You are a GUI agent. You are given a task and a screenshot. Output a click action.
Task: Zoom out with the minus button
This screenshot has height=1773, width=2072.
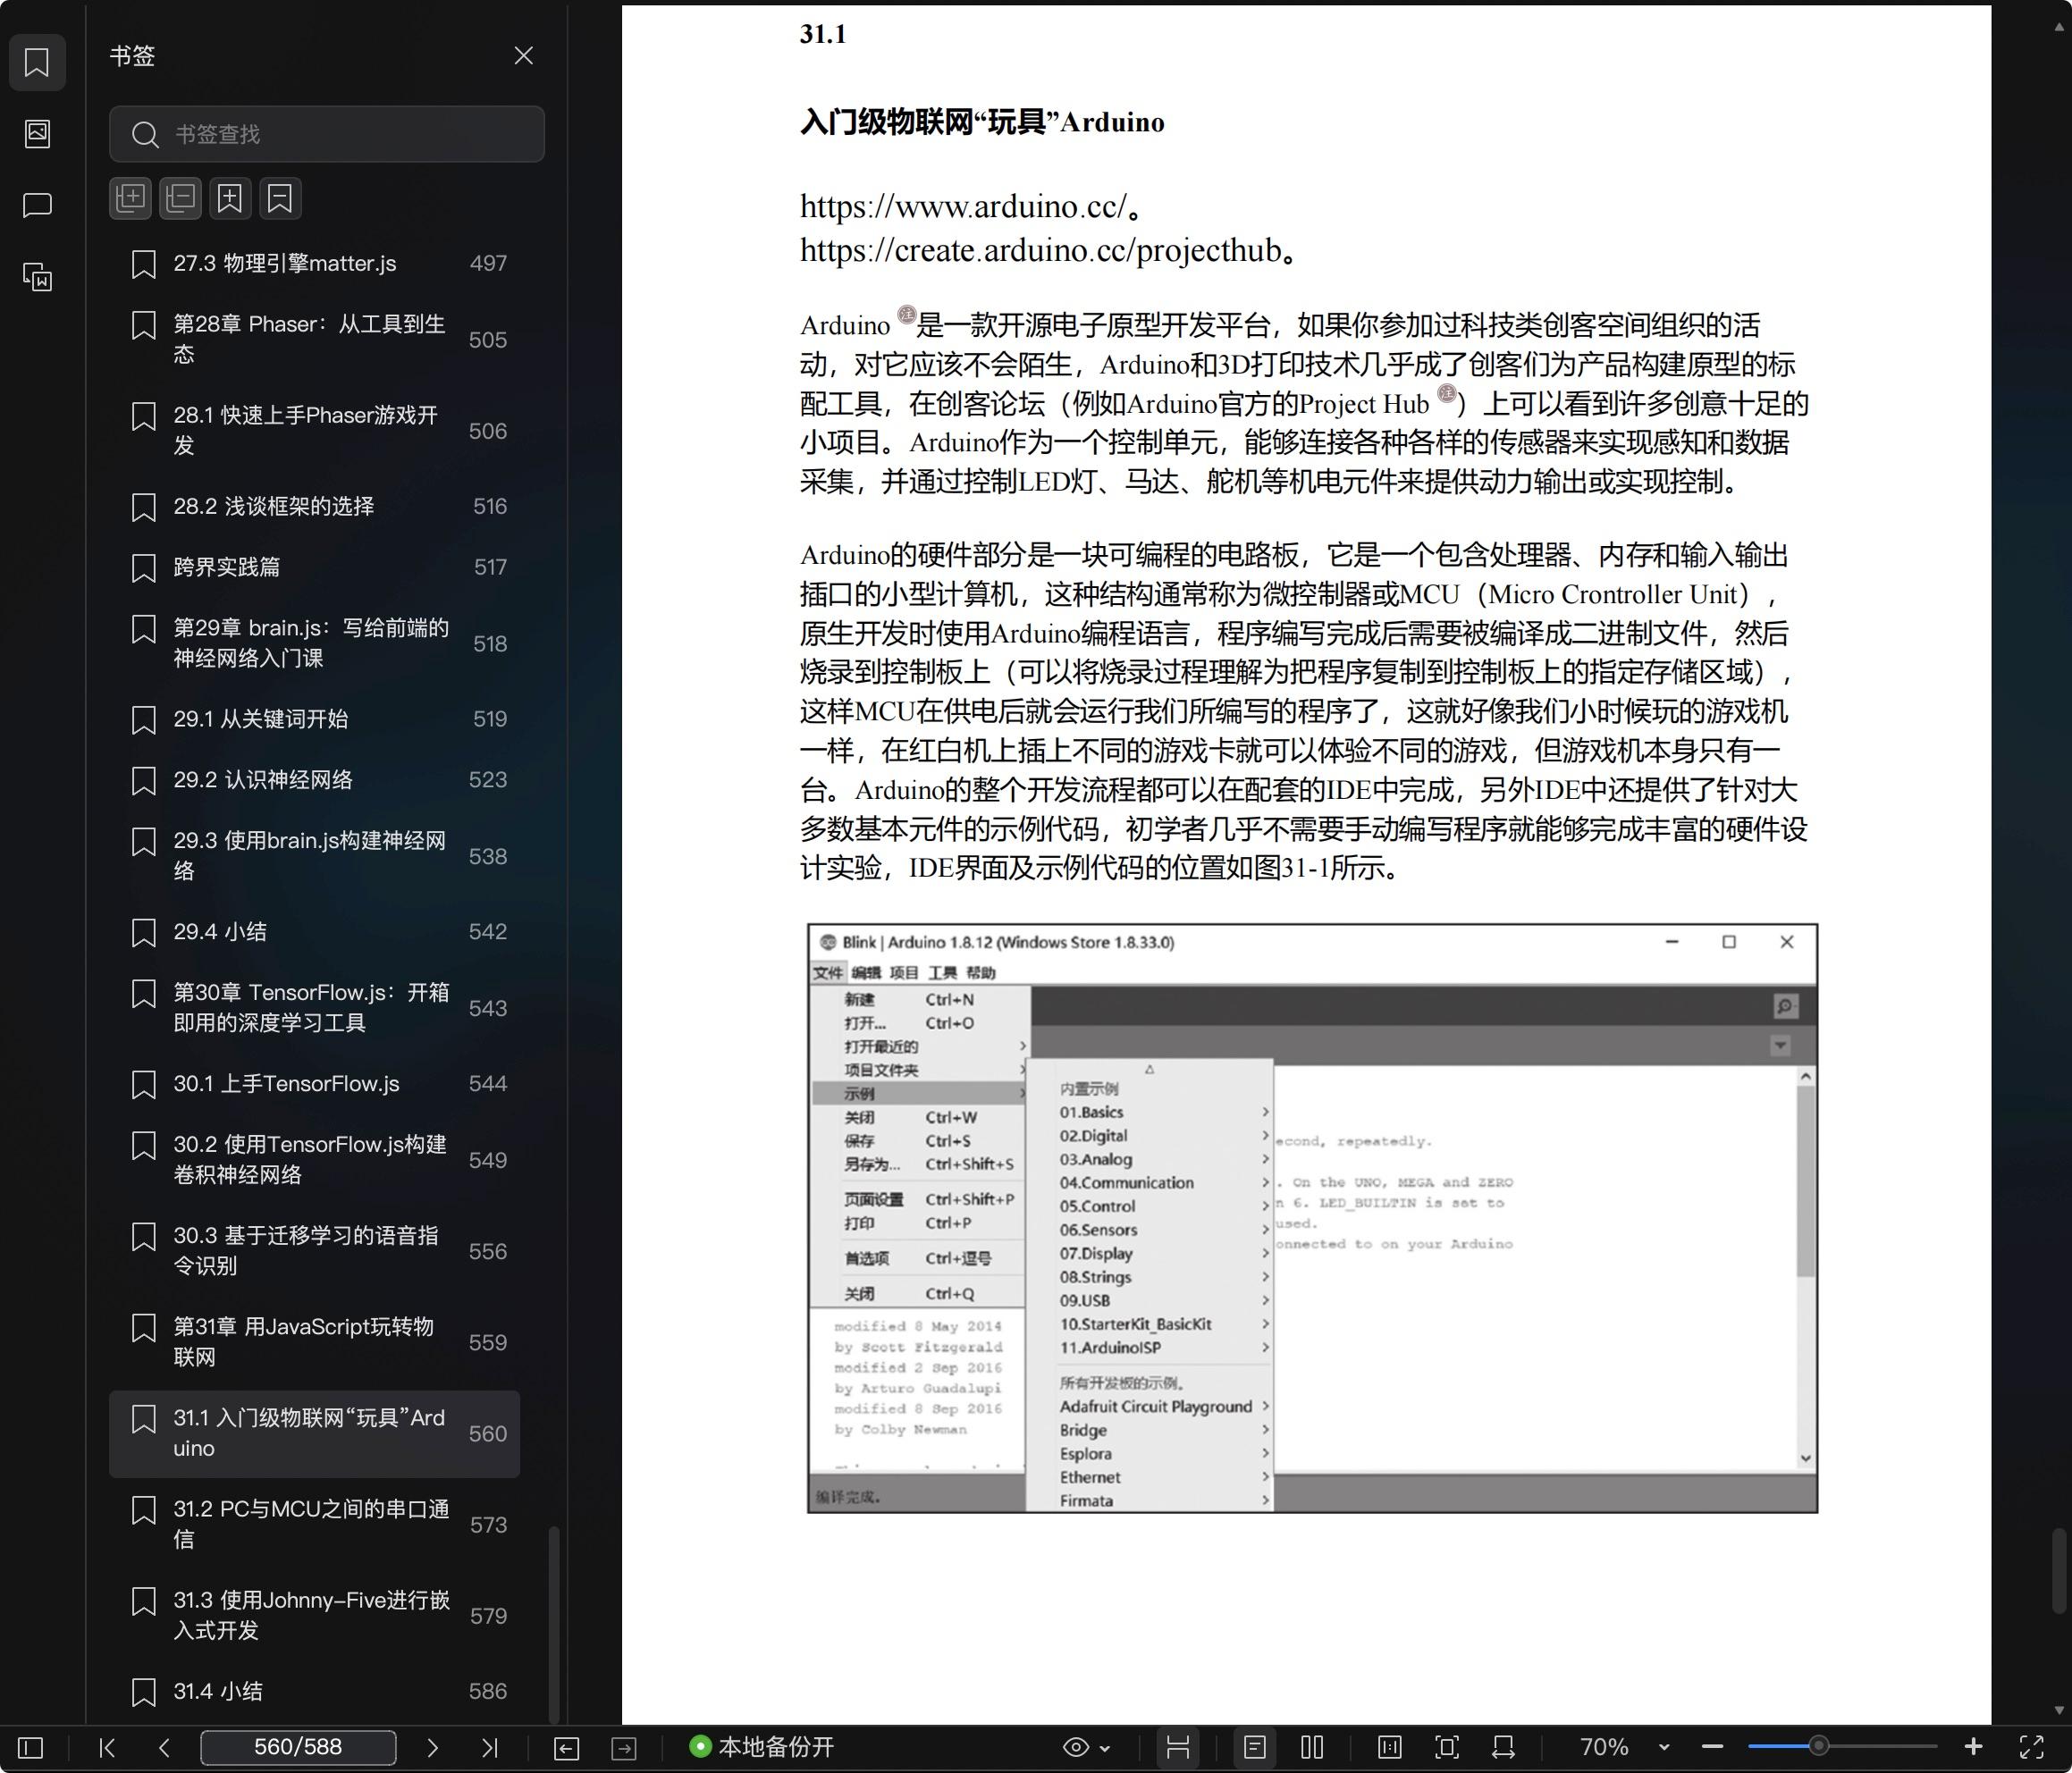click(x=1712, y=1747)
